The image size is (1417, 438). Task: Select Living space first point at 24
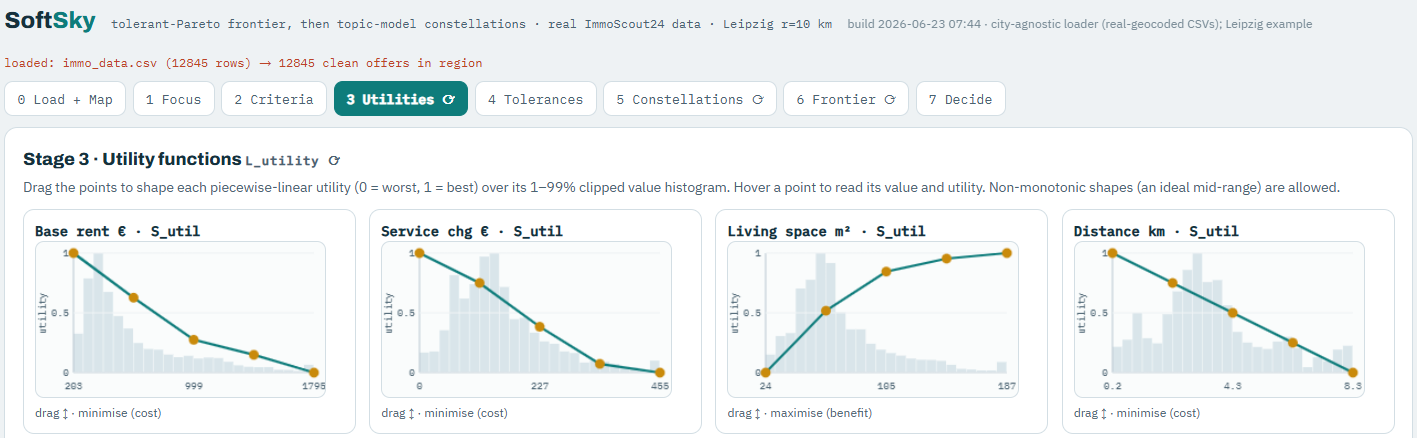point(766,373)
